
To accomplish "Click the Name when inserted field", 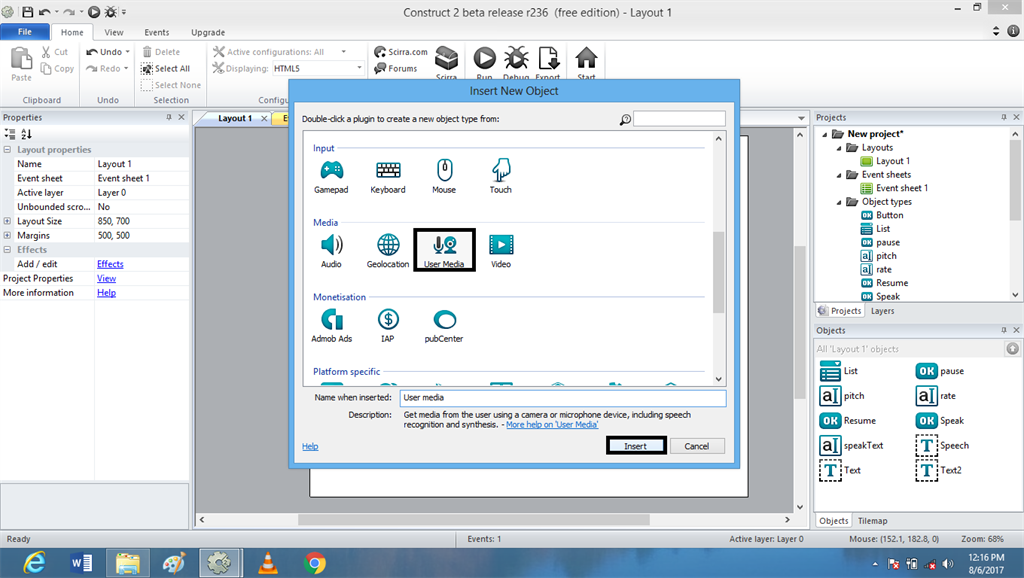I will [563, 397].
